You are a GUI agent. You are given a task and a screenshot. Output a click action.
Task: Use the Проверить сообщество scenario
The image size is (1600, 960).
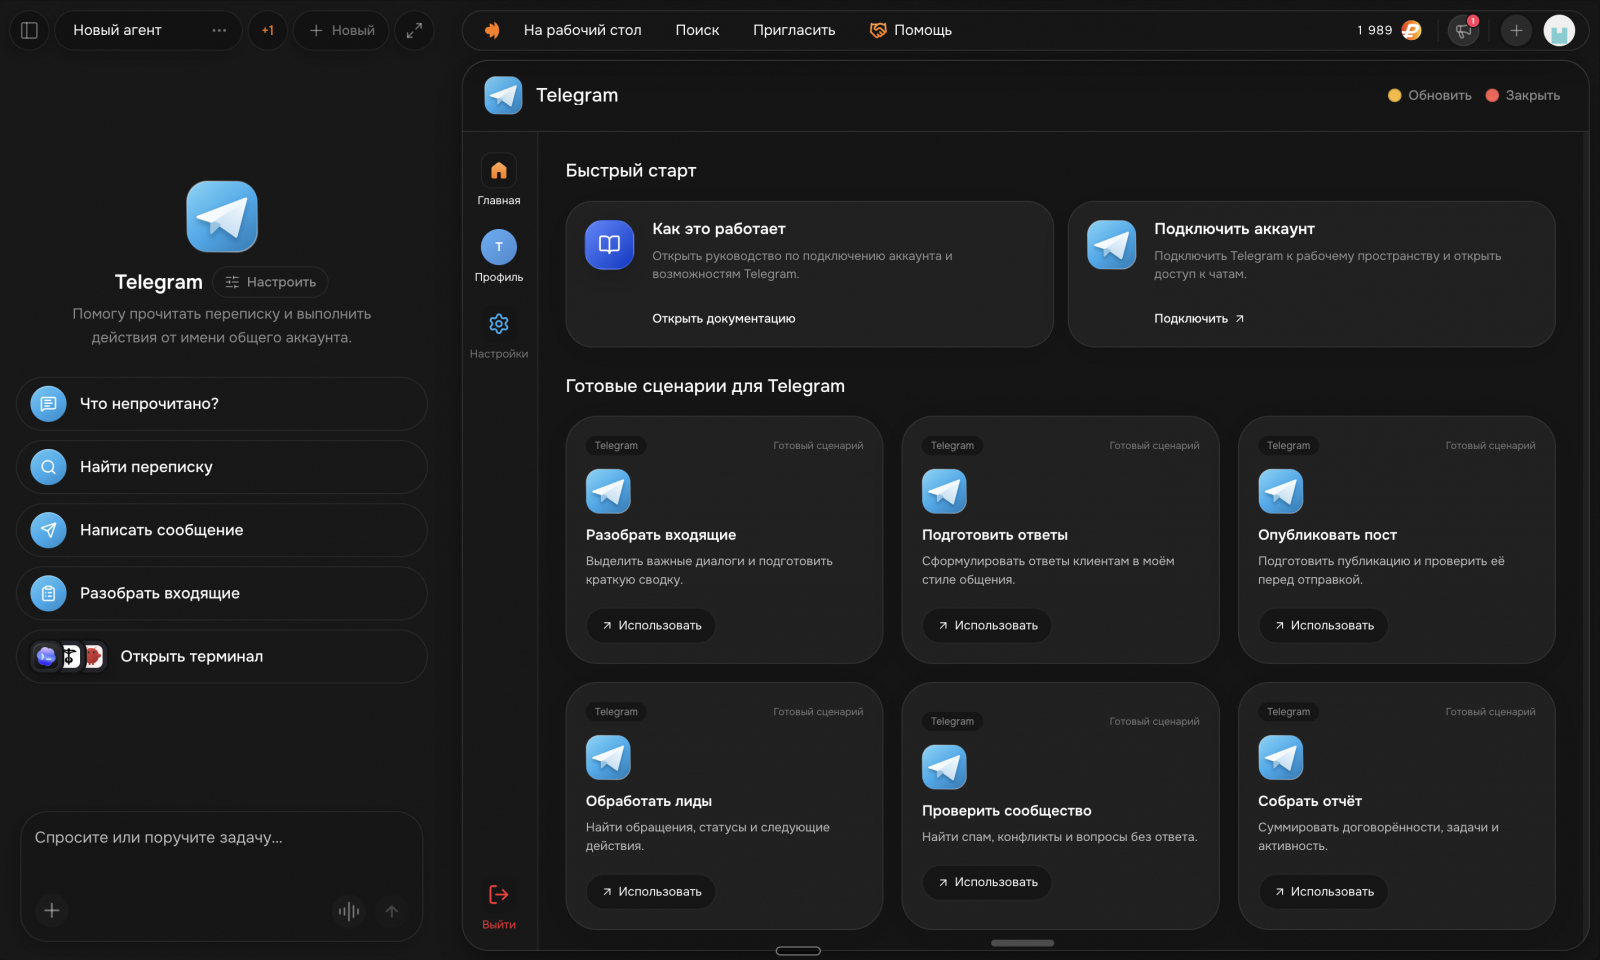pyautogui.click(x=987, y=882)
